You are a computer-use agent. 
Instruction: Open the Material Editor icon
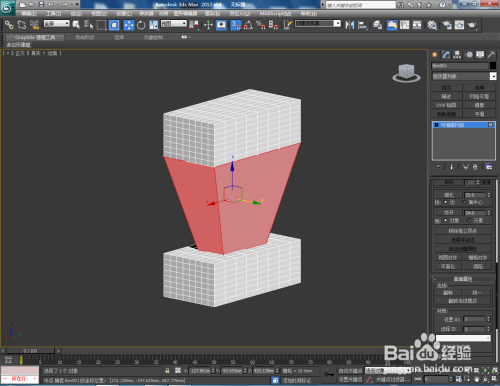point(432,25)
